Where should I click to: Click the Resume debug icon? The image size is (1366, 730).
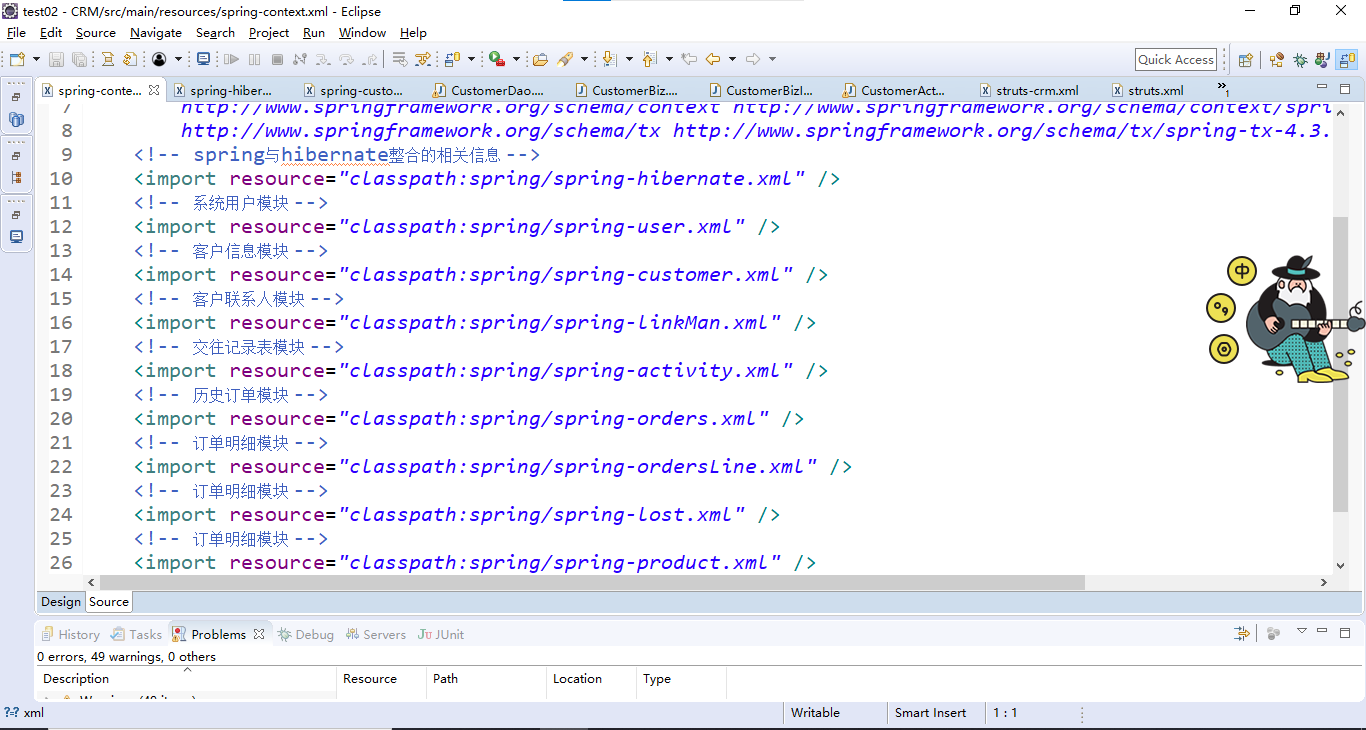tap(231, 59)
